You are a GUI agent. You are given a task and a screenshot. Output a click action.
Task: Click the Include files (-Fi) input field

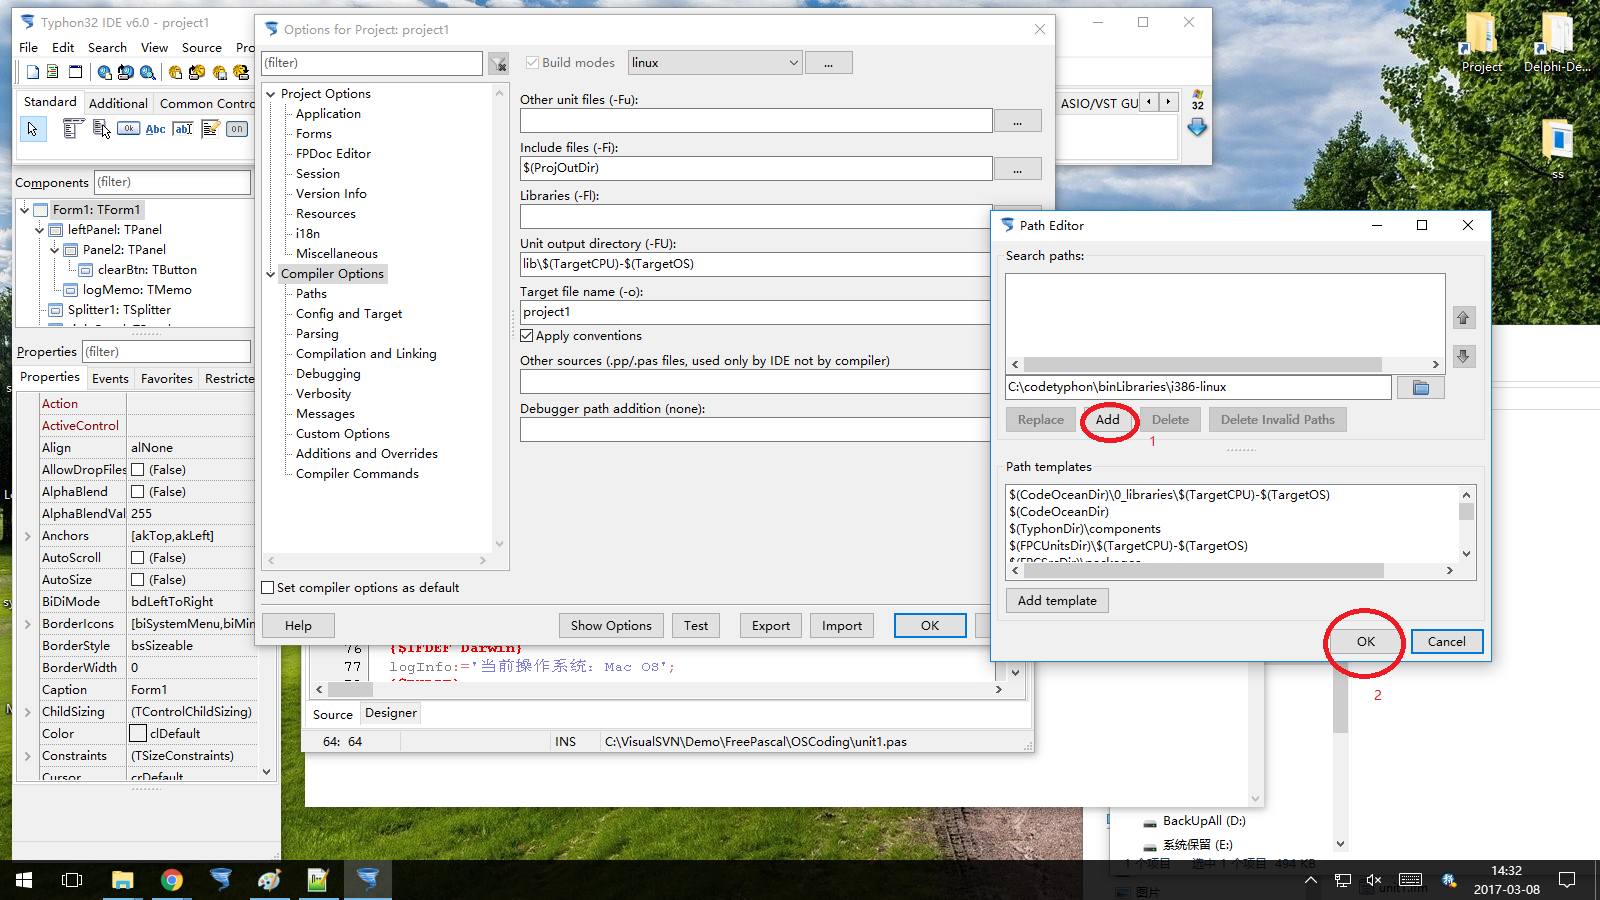(756, 168)
